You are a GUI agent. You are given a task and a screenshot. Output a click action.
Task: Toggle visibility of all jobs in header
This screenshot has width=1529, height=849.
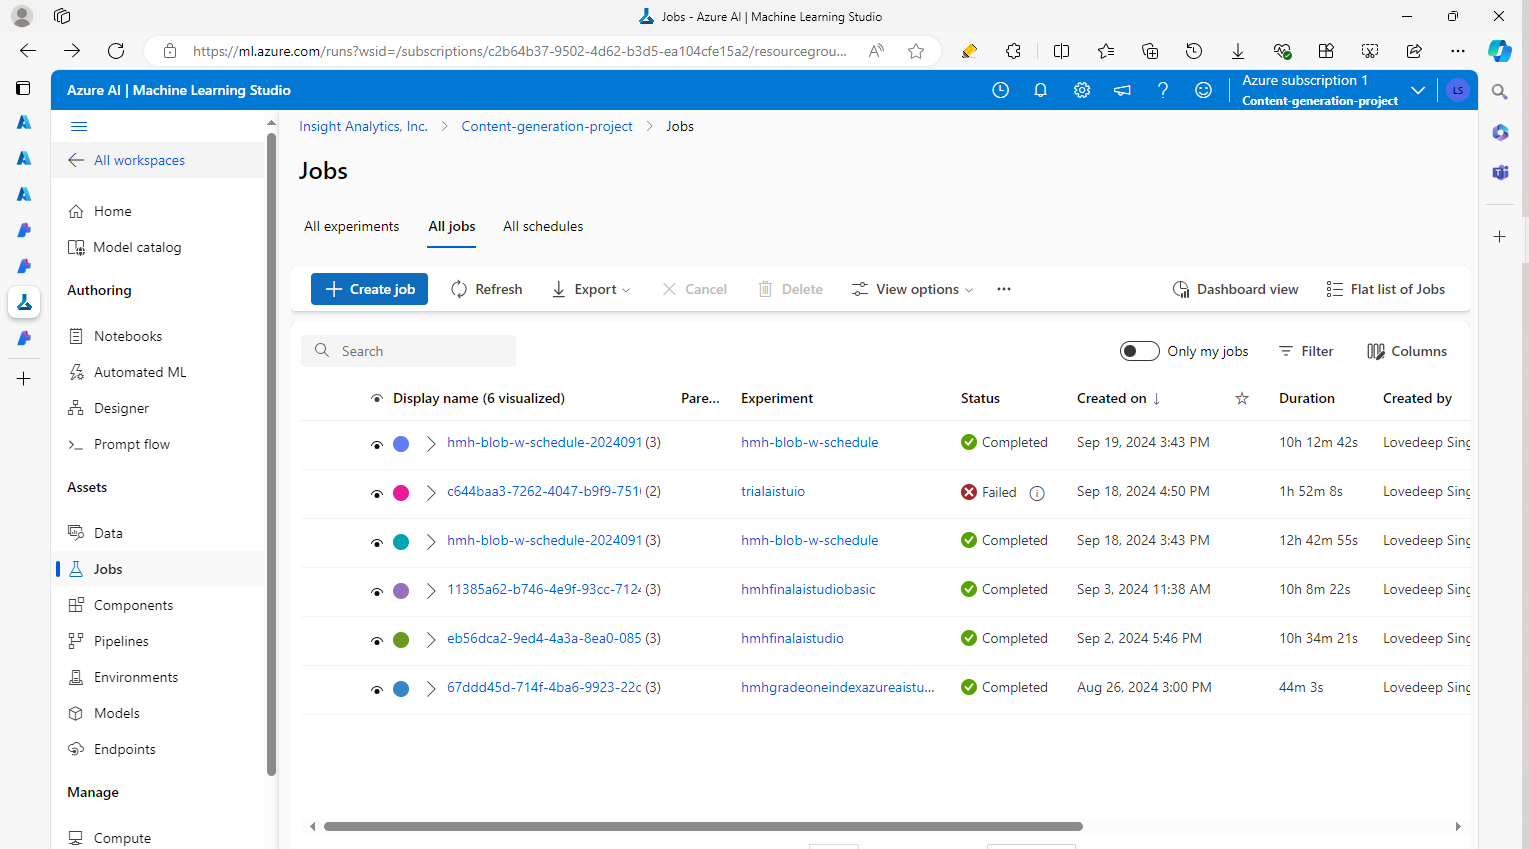pyautogui.click(x=377, y=398)
